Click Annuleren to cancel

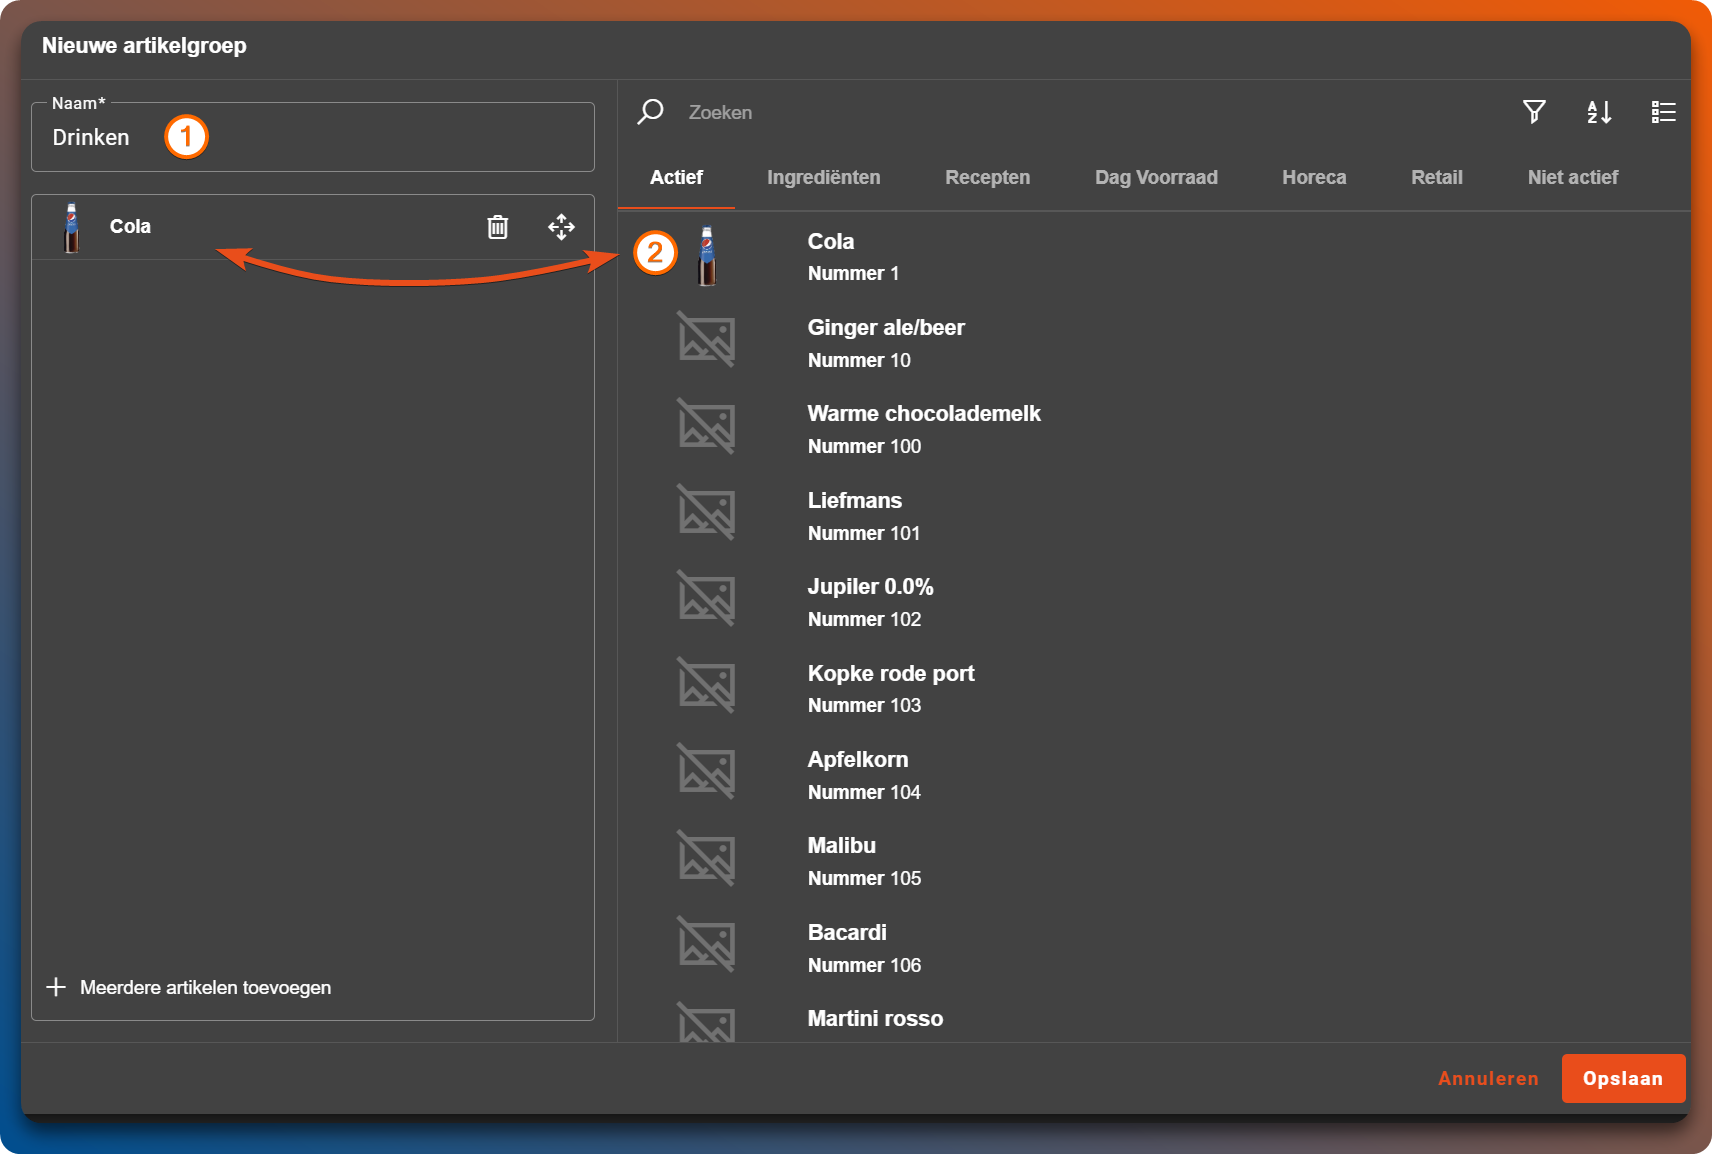1488,1078
